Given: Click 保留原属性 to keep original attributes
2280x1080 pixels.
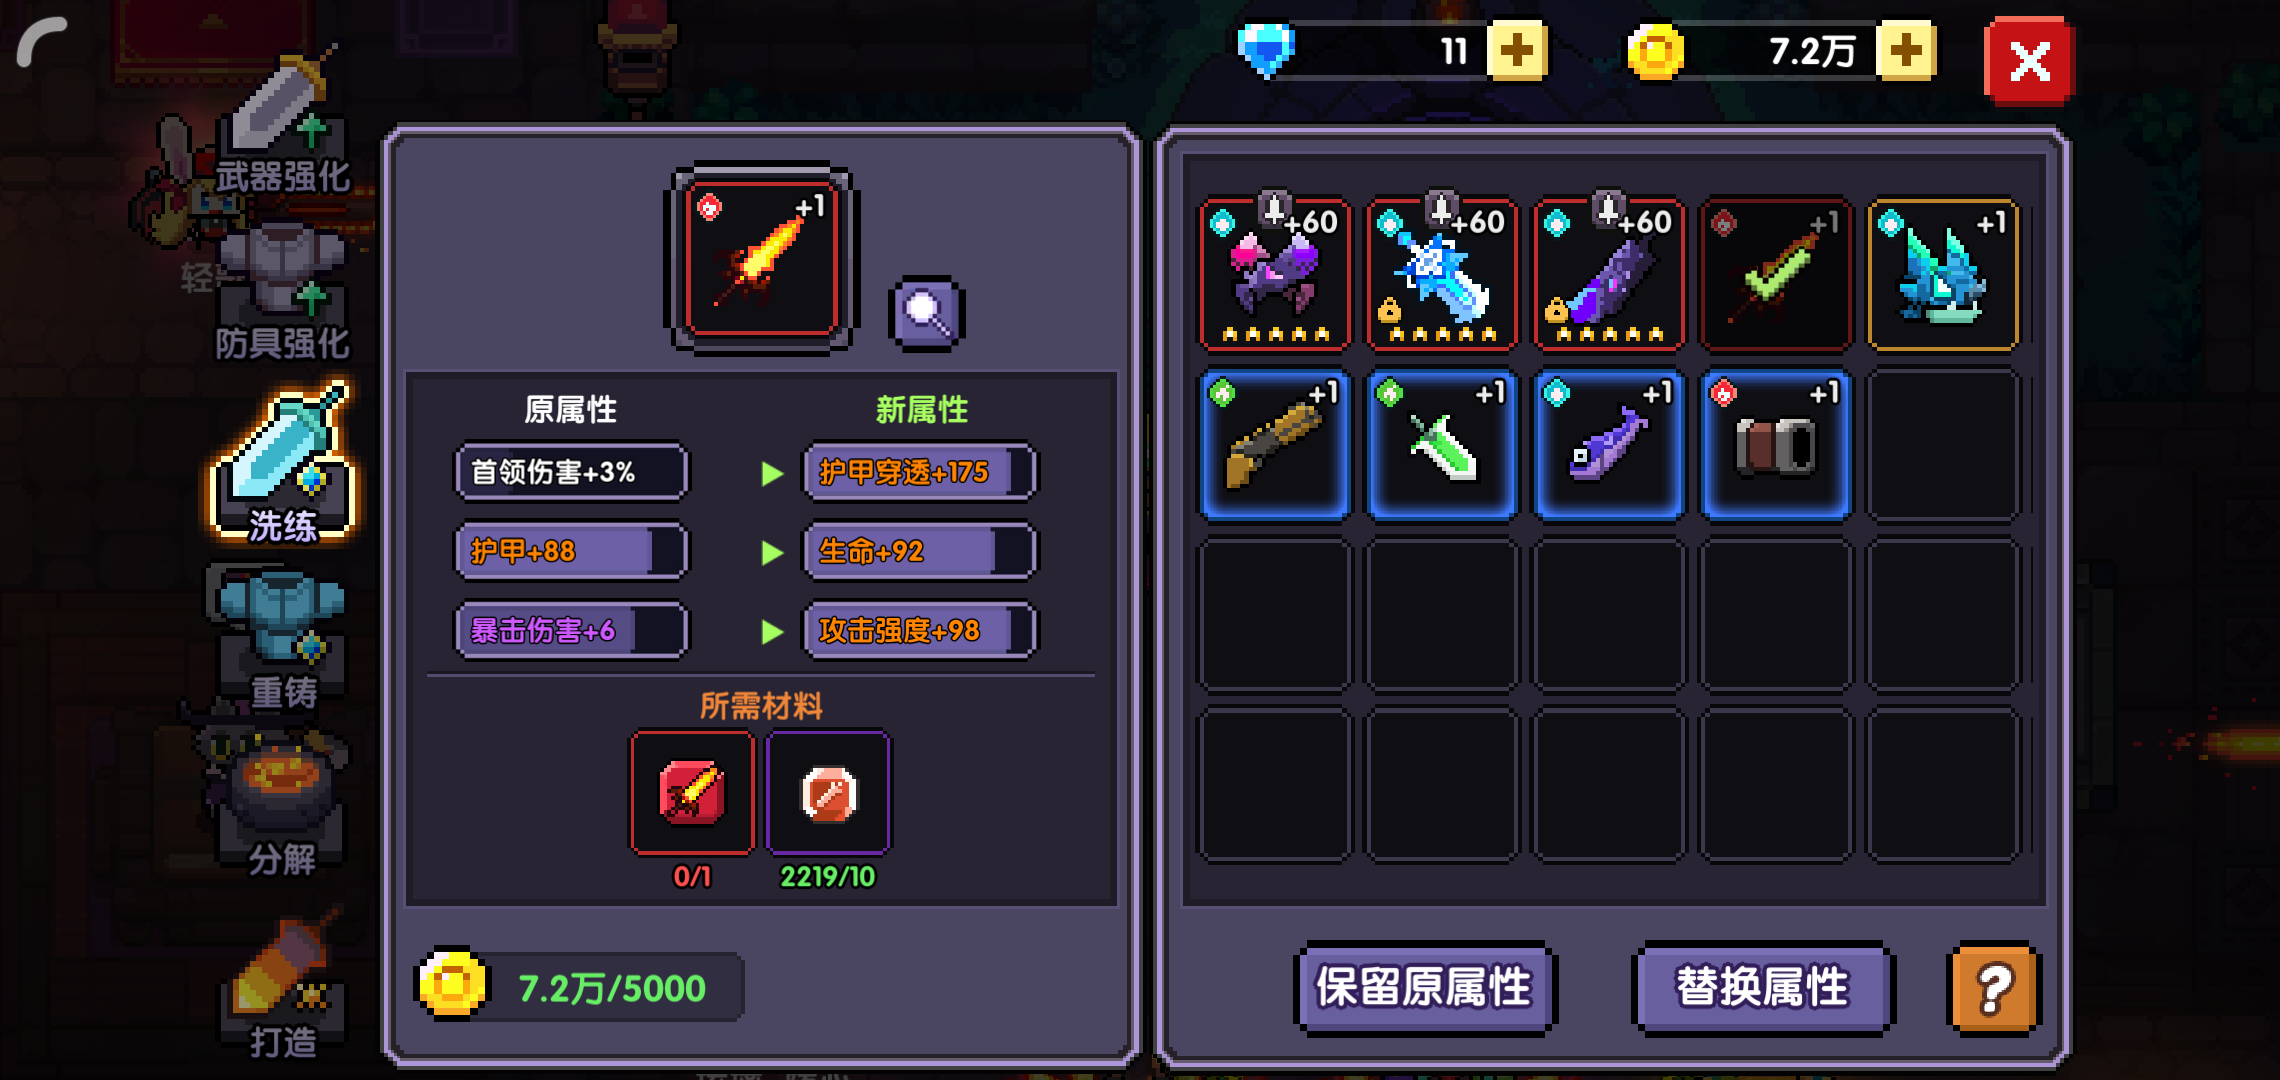Looking at the screenshot, I should tap(1424, 988).
